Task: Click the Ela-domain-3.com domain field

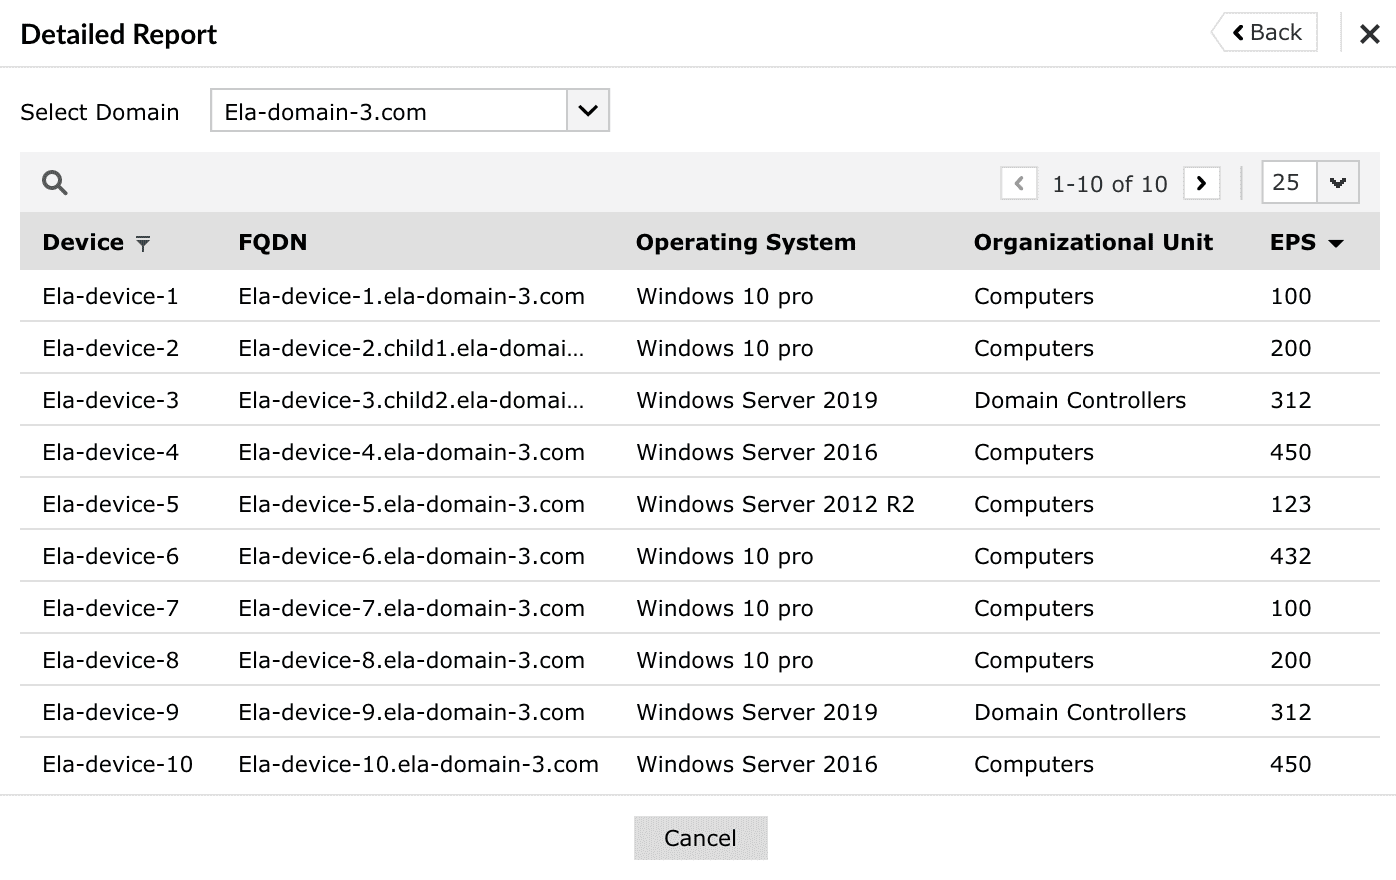Action: 388,111
